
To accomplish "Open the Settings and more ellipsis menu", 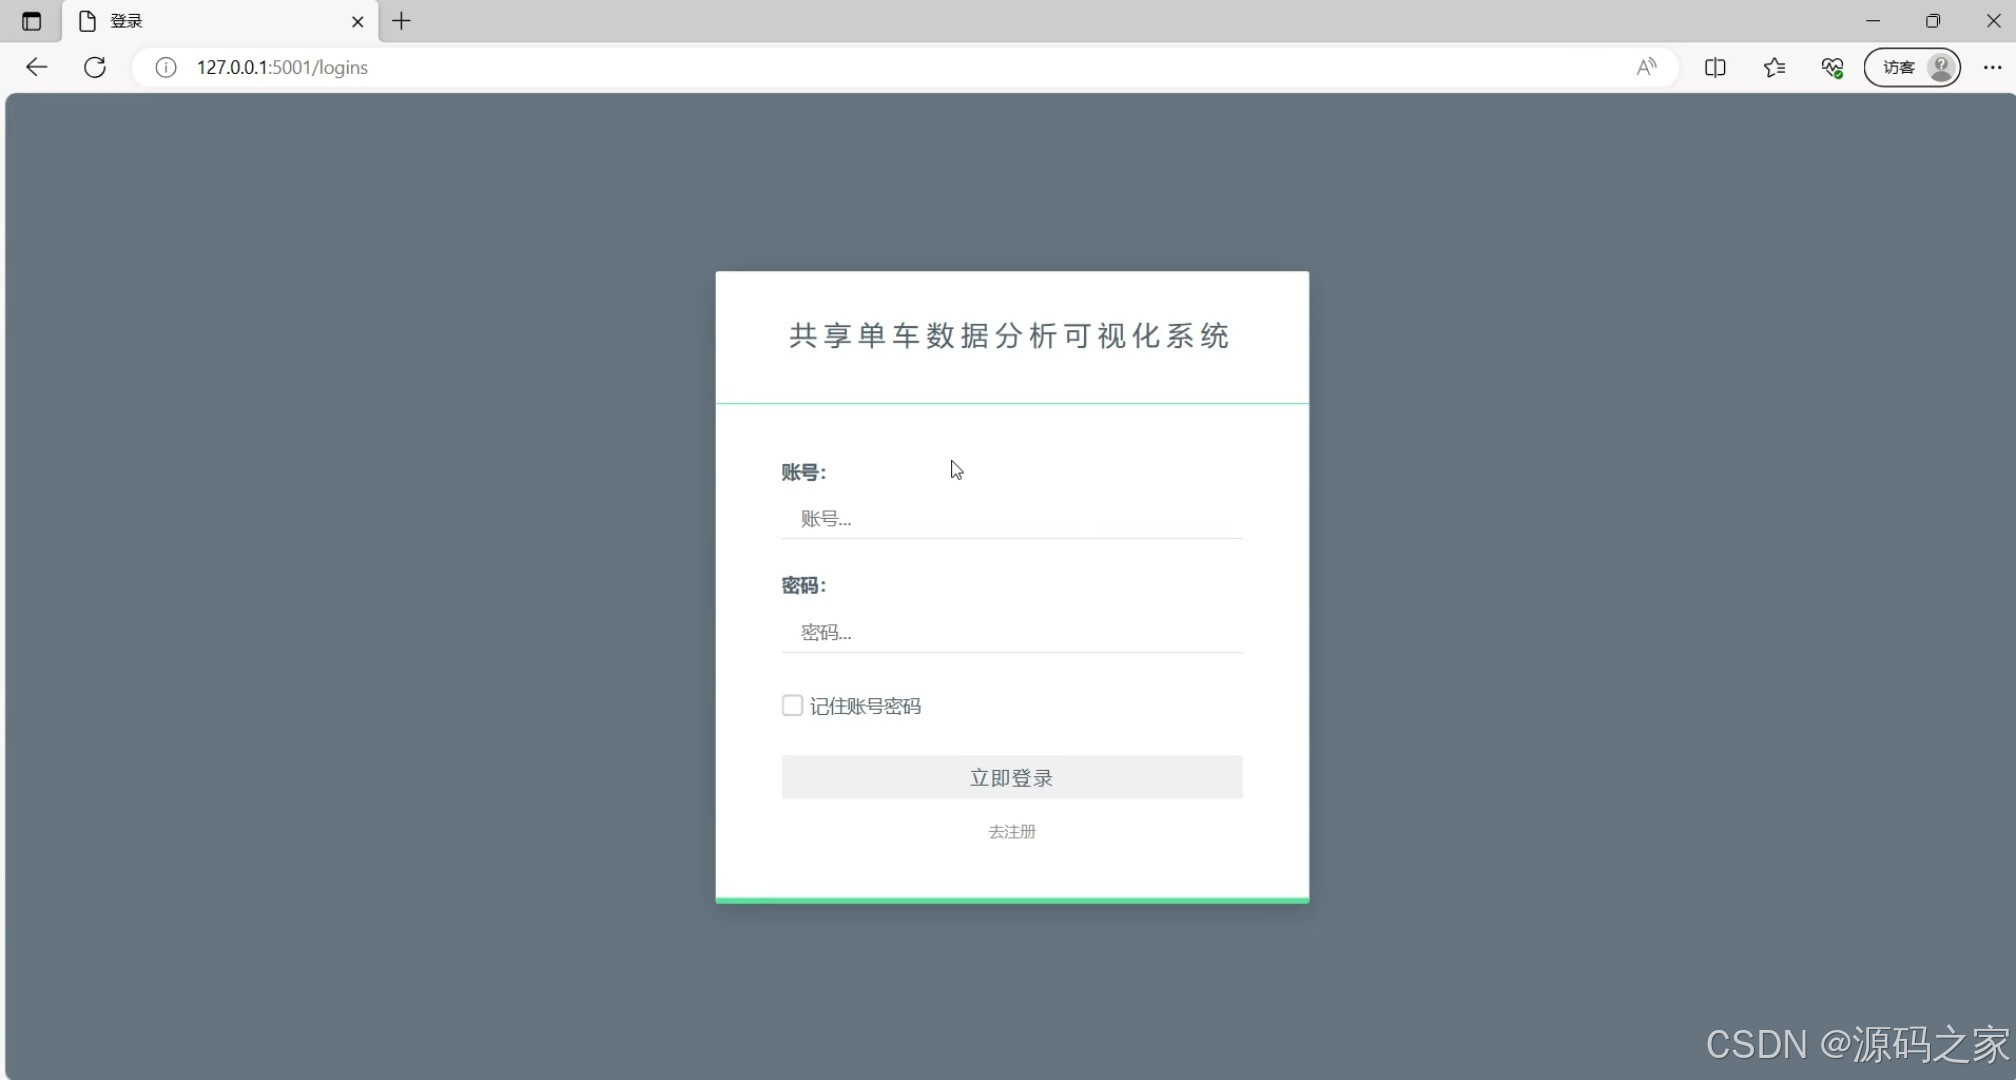I will pyautogui.click(x=1992, y=67).
